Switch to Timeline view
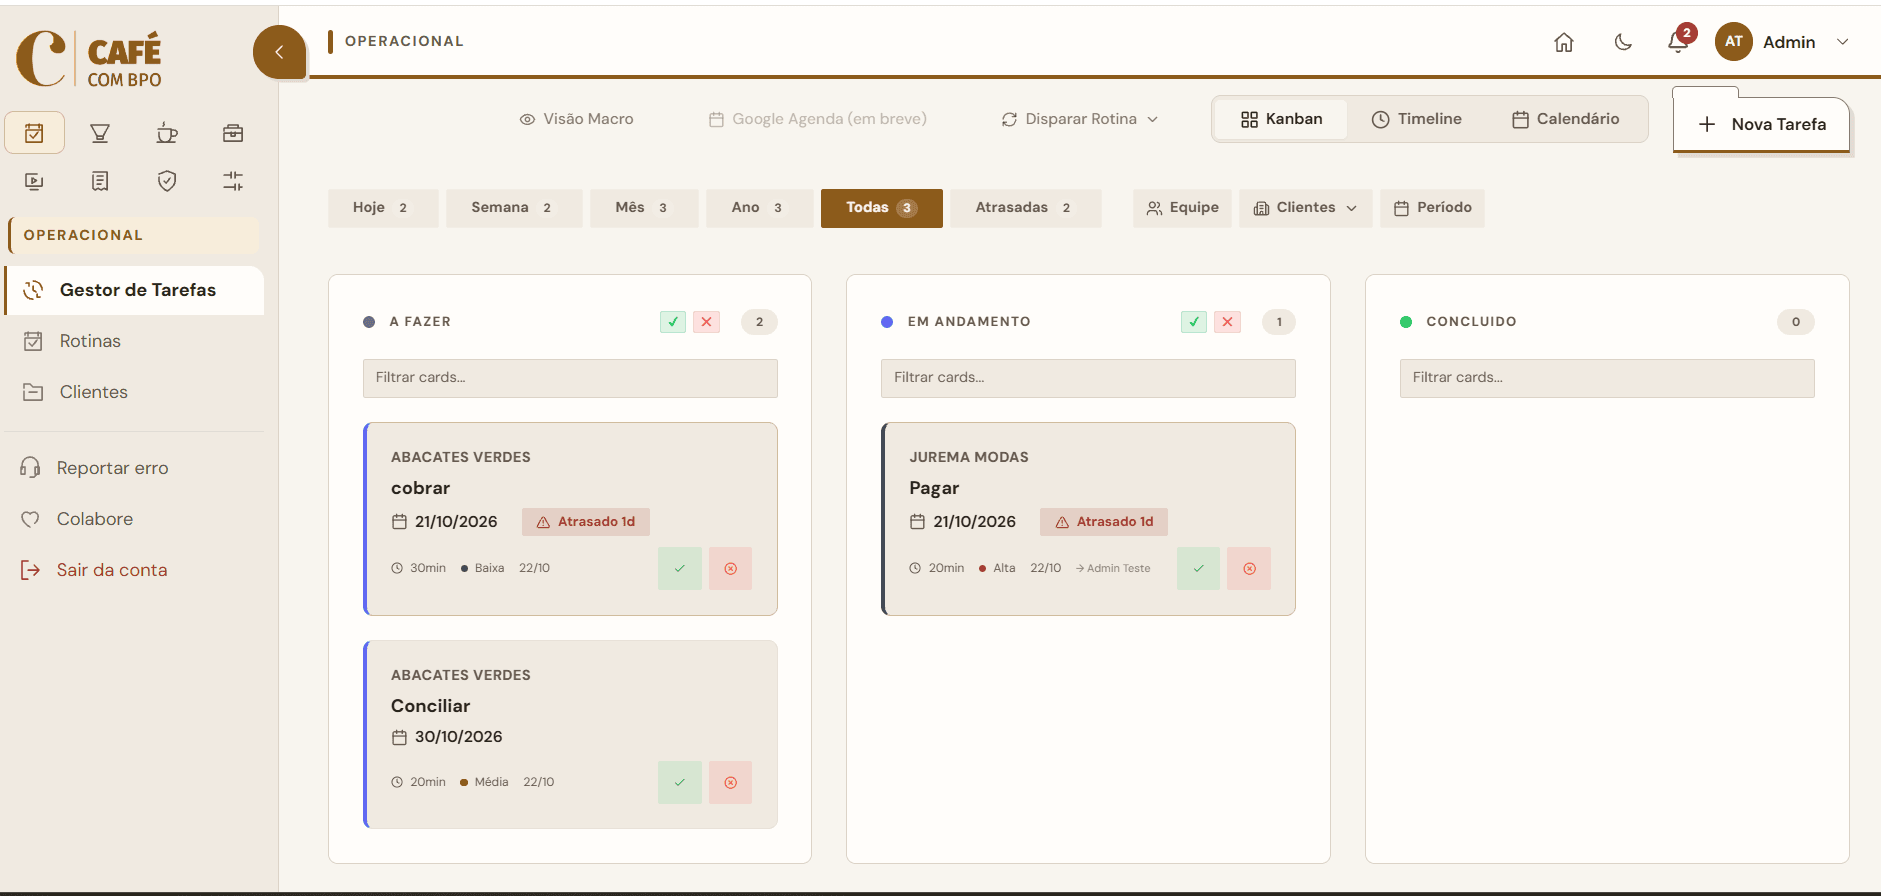Screen dimensions: 1881x896 pos(1416,119)
